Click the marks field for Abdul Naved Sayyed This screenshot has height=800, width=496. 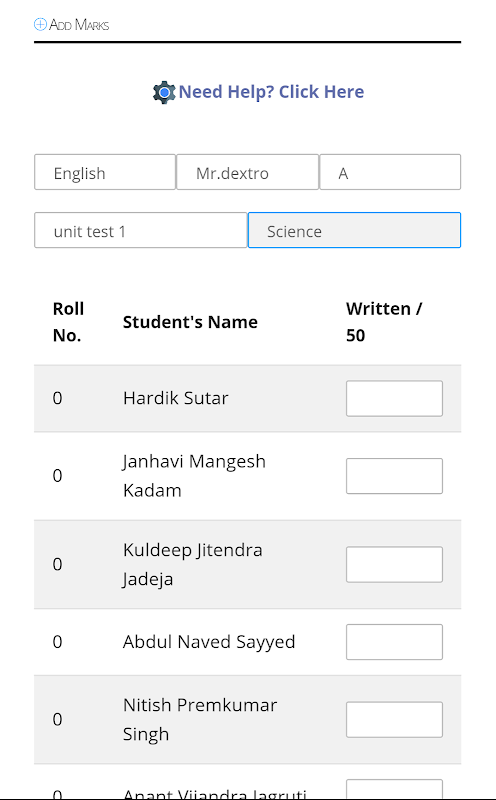pyautogui.click(x=394, y=642)
